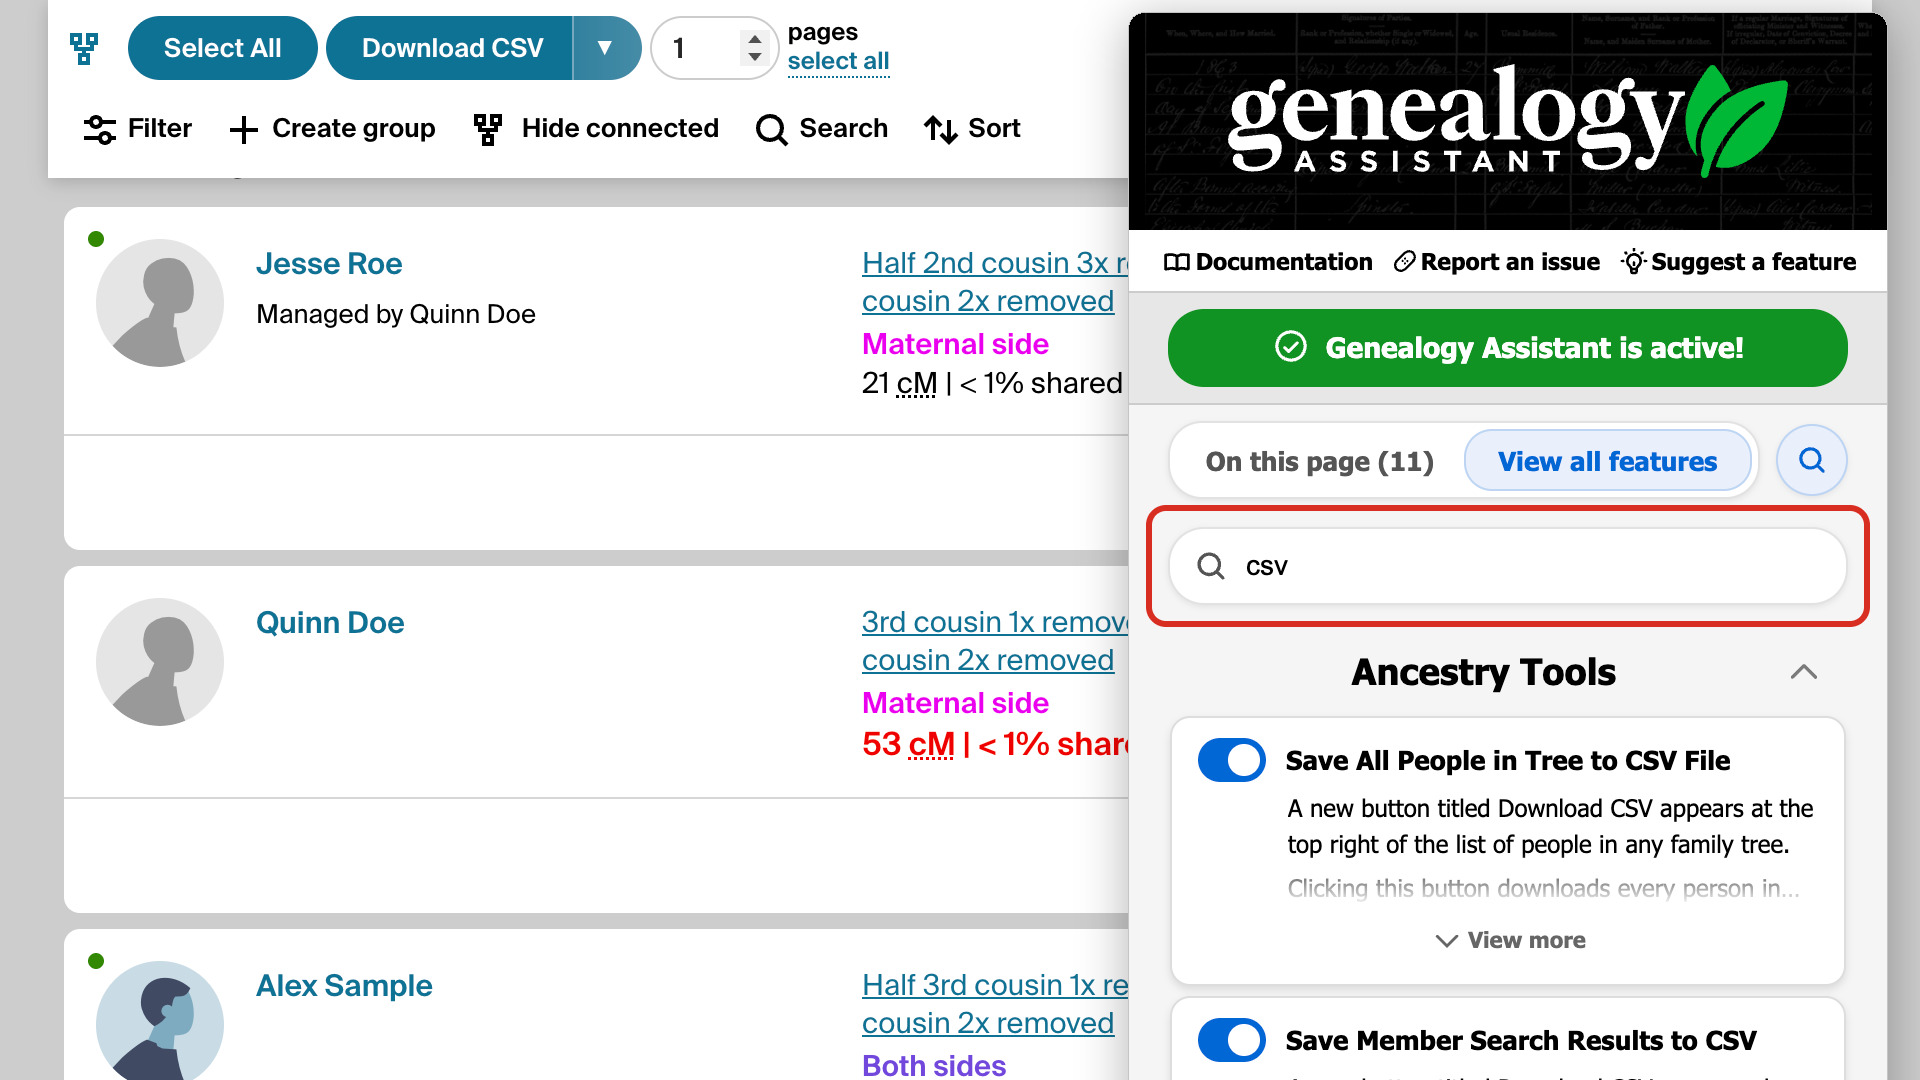The image size is (1920, 1080).
Task: Click Alex Sample's 'Both sides' label
Action: (x=934, y=1066)
